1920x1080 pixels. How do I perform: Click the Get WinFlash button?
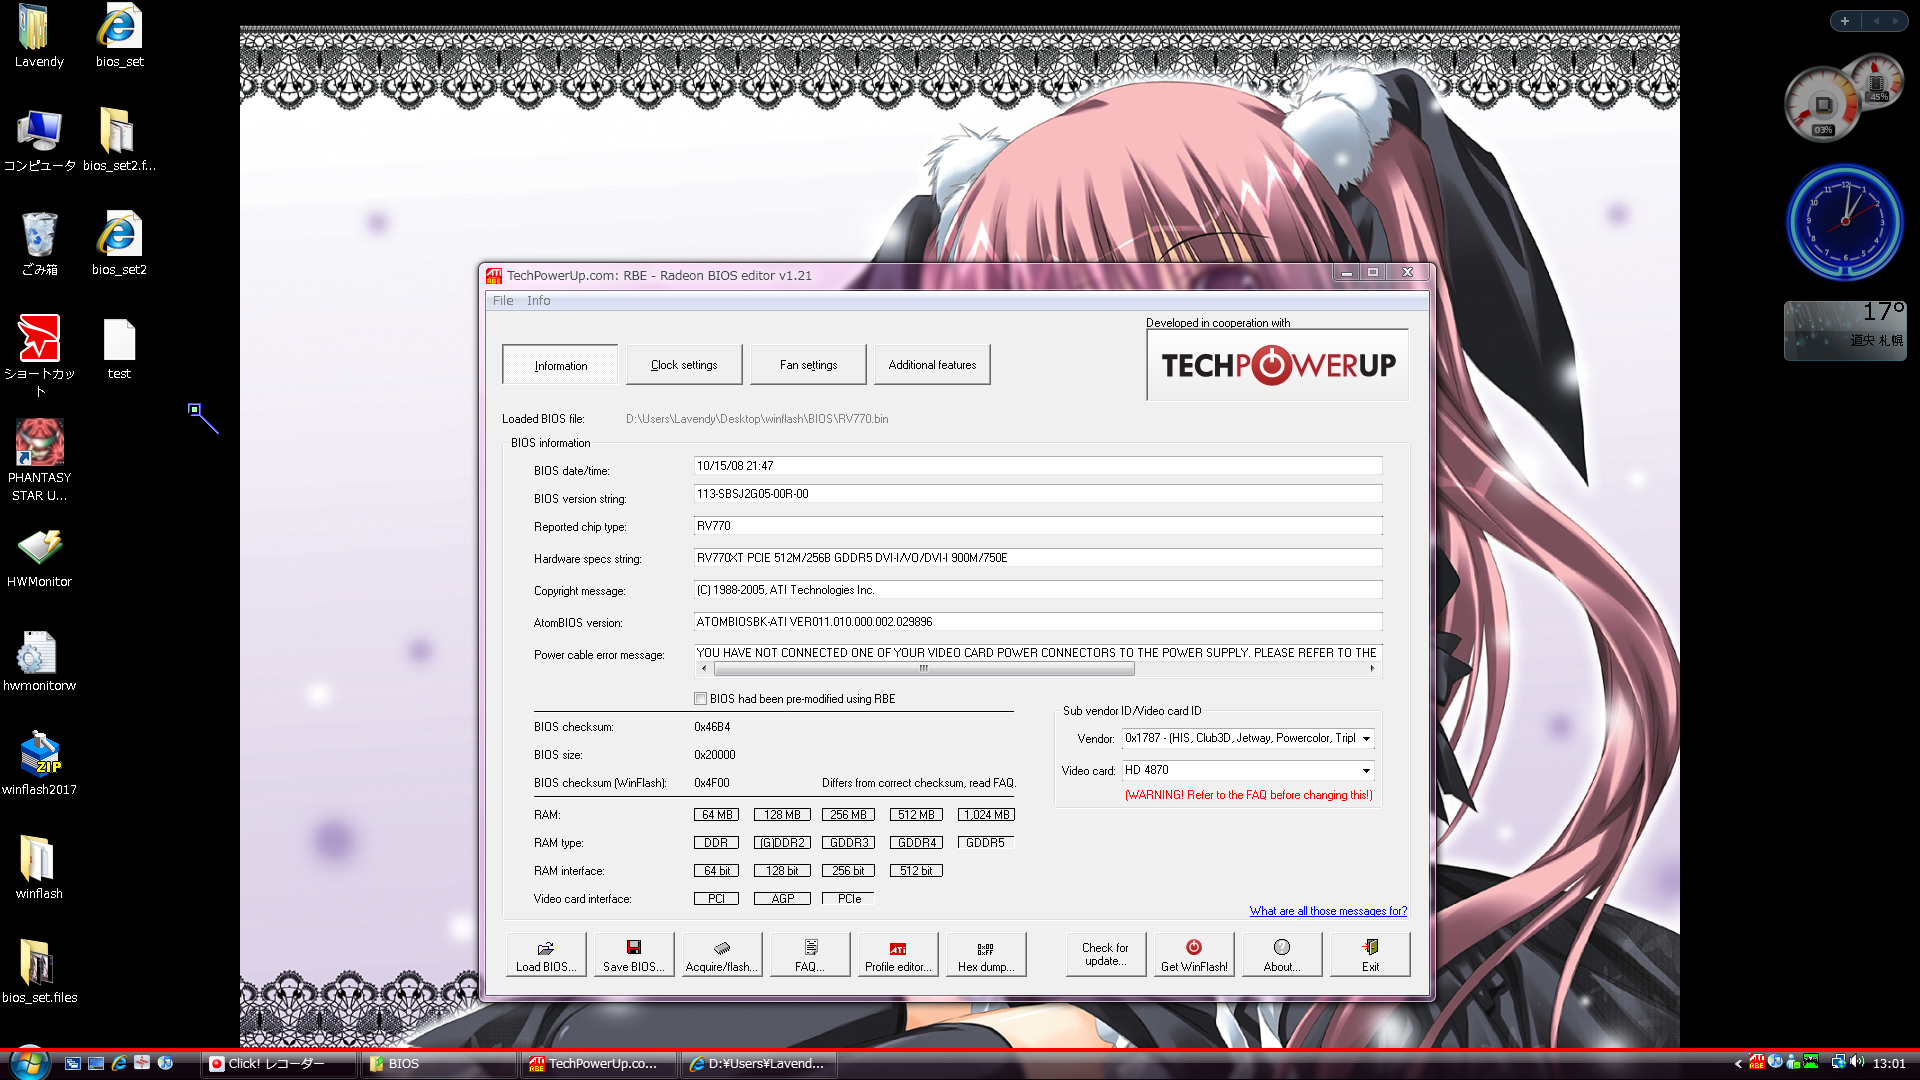1193,955
